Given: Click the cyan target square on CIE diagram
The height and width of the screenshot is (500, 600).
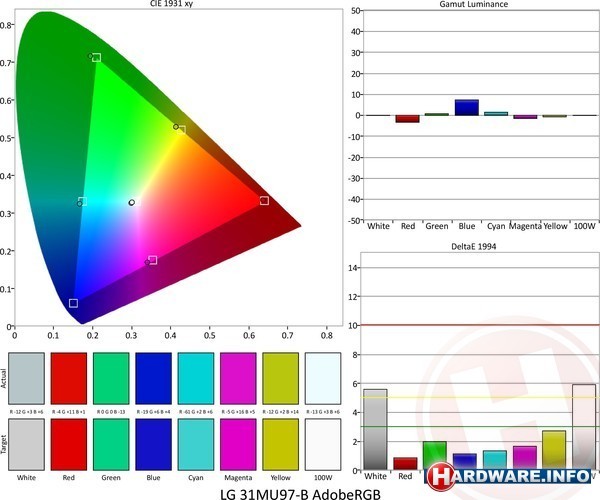Looking at the screenshot, I should click(x=83, y=201).
